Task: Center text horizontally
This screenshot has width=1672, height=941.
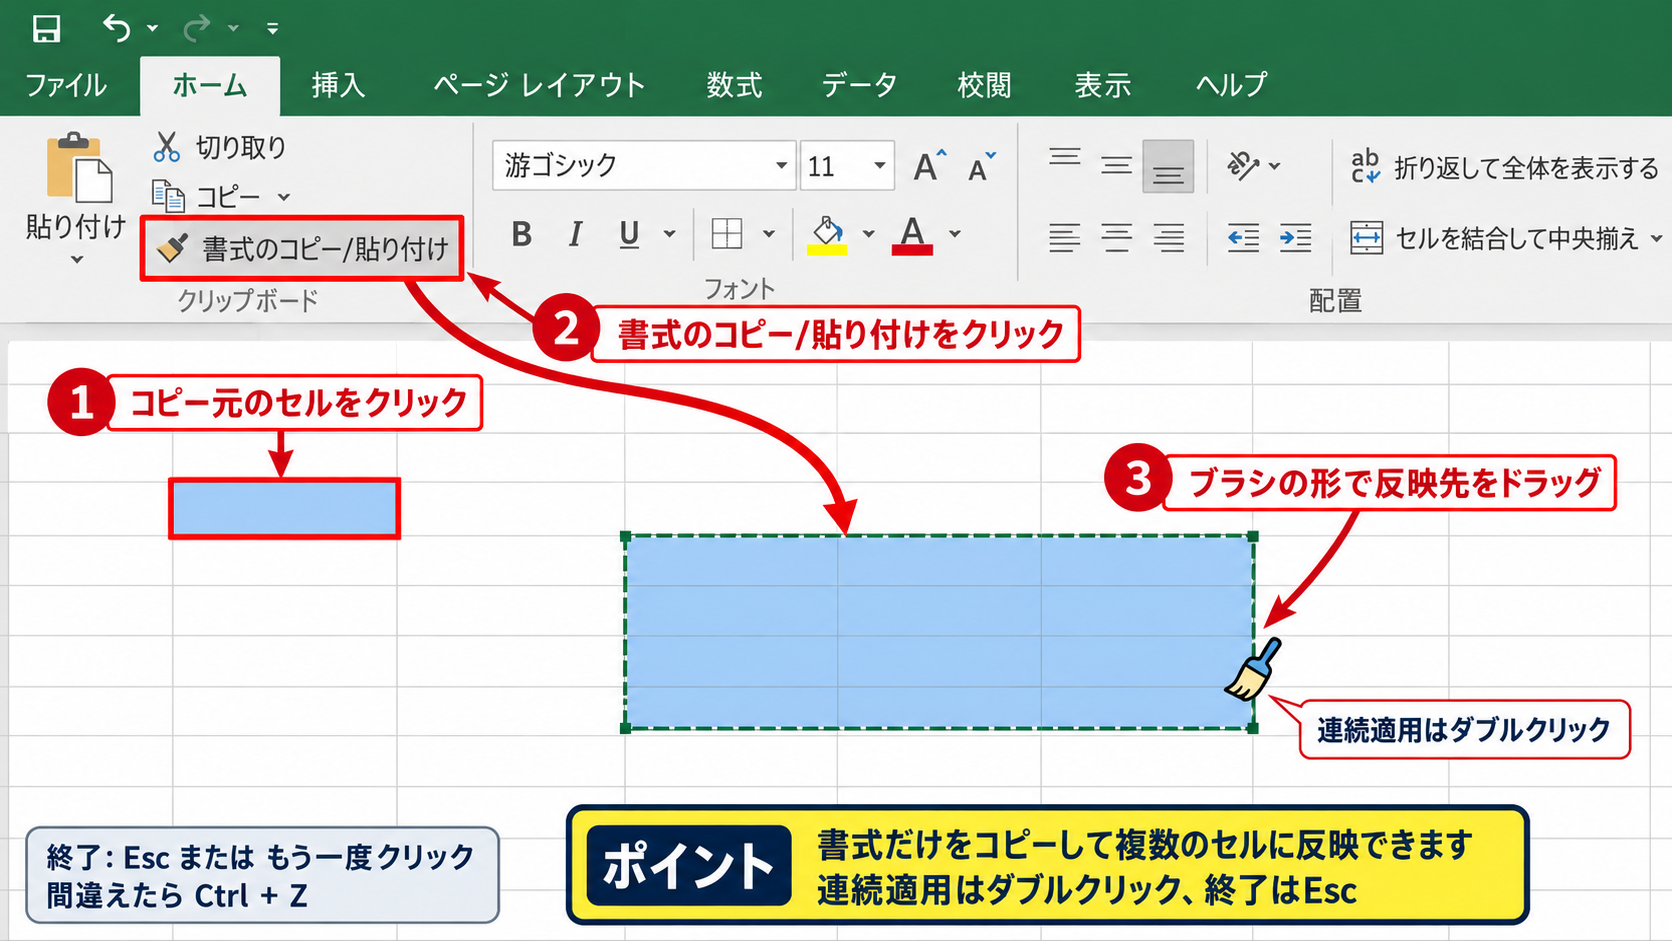Action: pos(1116,238)
